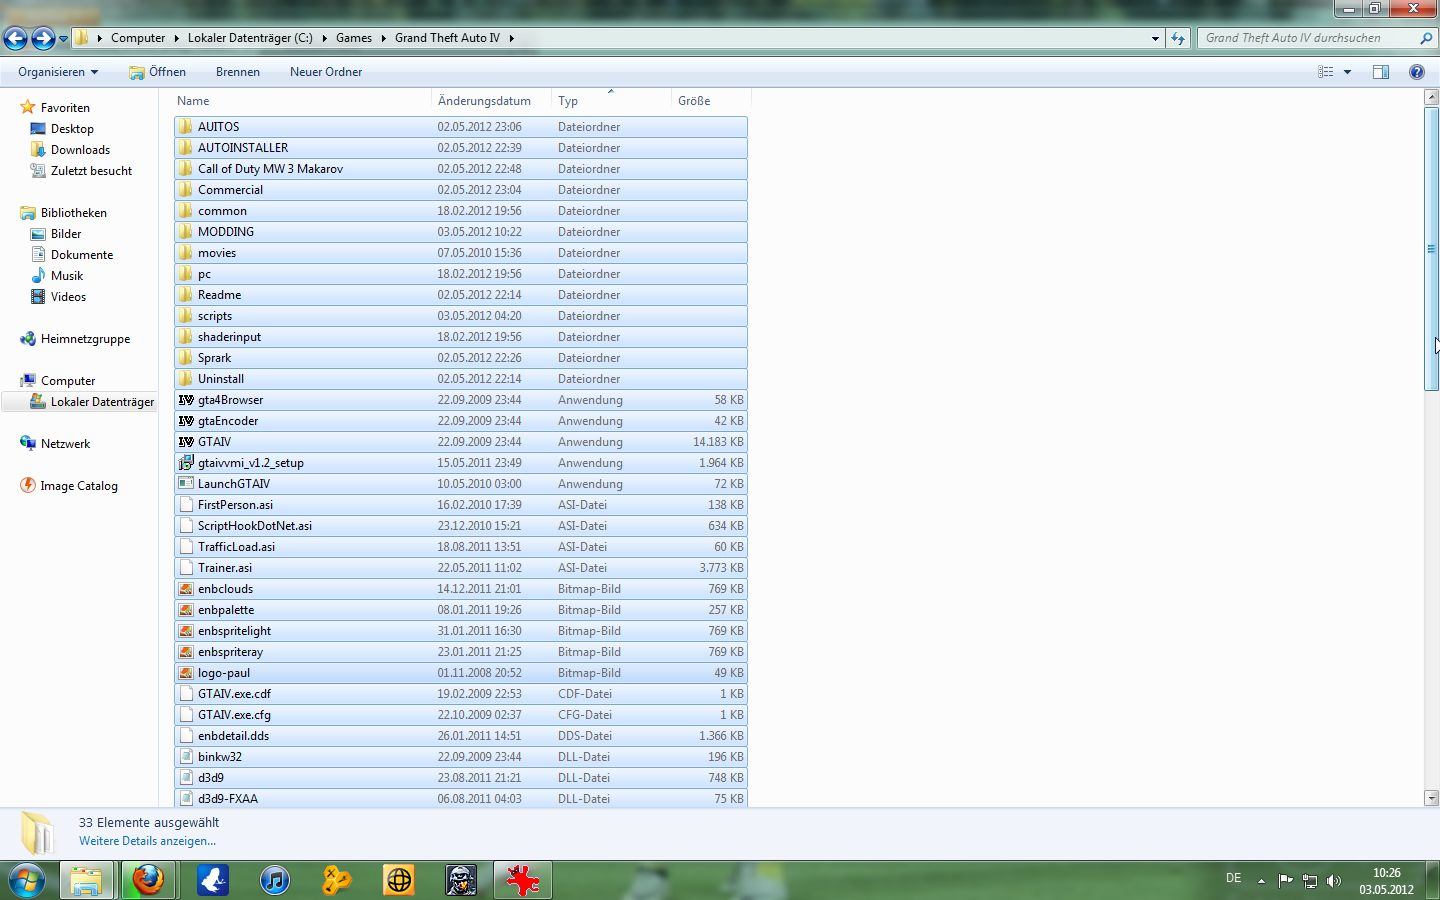Open Bibliotheken in the navigation pane

tap(73, 213)
